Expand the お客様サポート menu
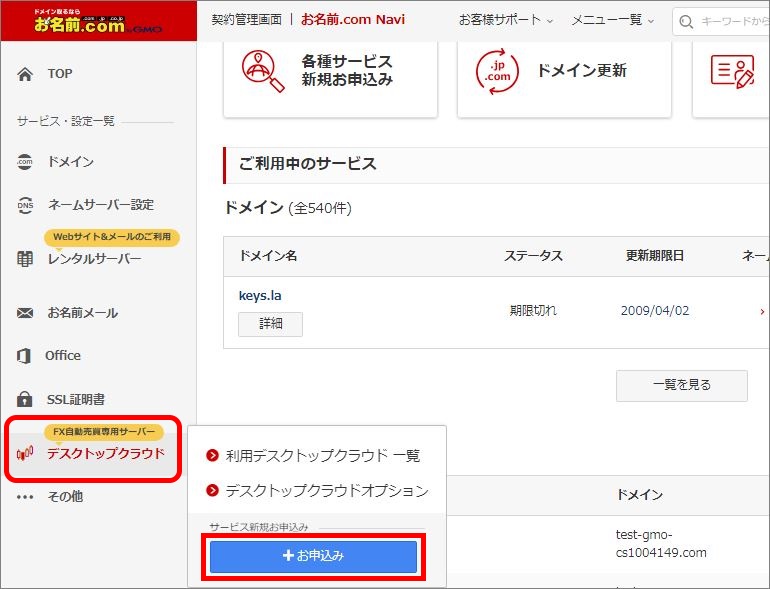This screenshot has width=770, height=589. coord(506,20)
